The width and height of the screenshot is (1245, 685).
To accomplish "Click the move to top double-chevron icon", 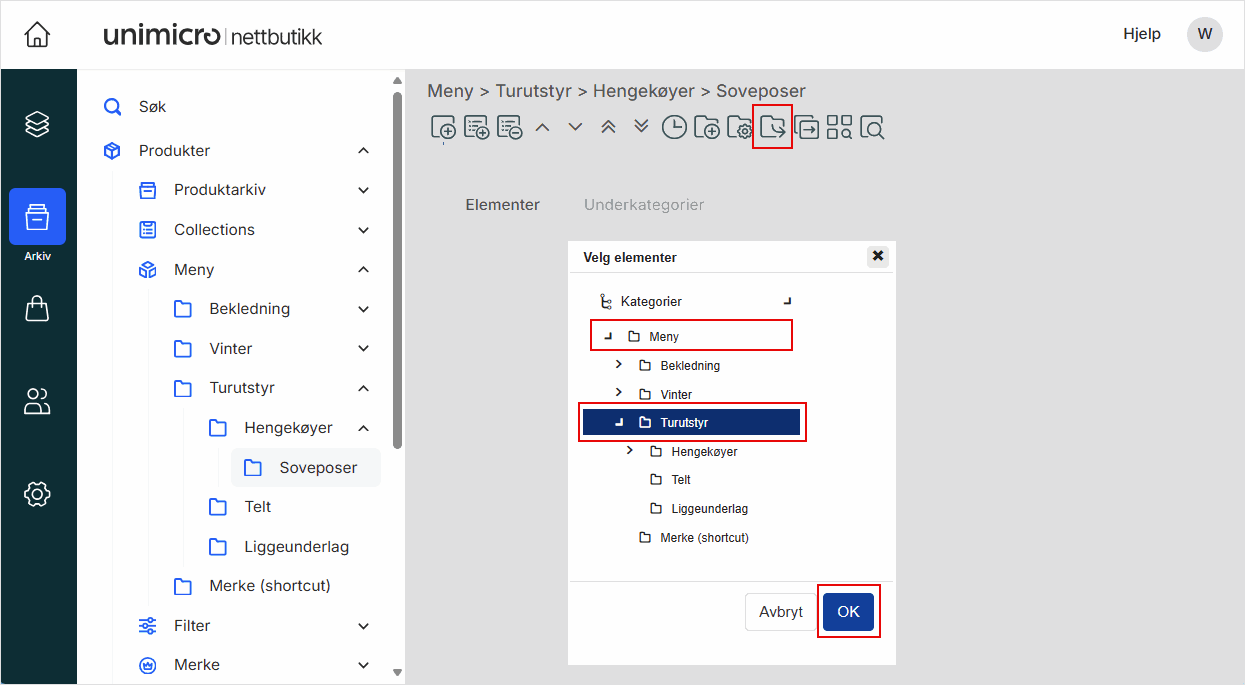I will click(608, 127).
